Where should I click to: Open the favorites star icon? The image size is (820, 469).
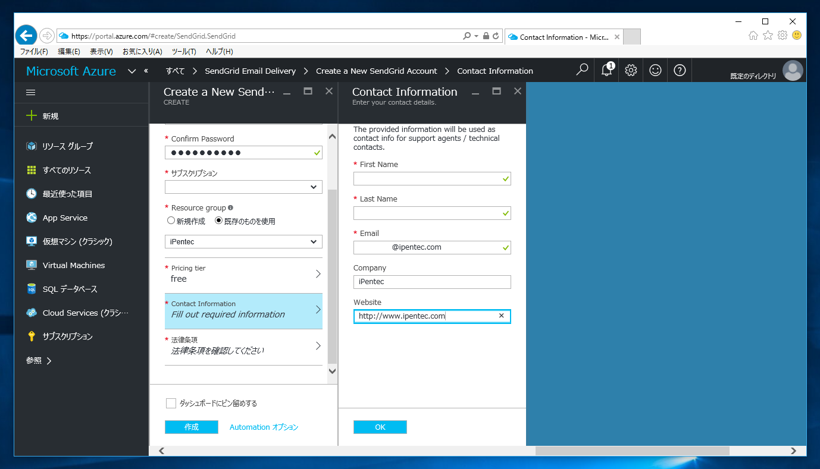coord(768,36)
